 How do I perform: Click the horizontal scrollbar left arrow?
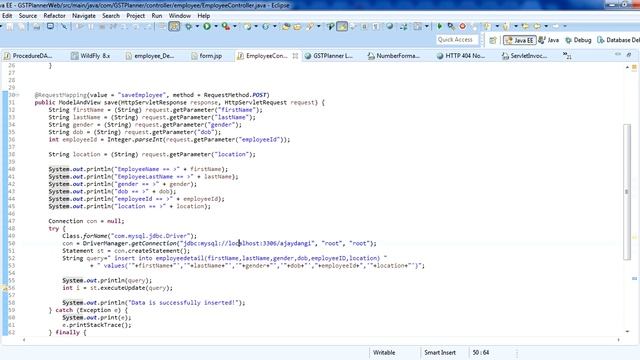[x=24, y=340]
